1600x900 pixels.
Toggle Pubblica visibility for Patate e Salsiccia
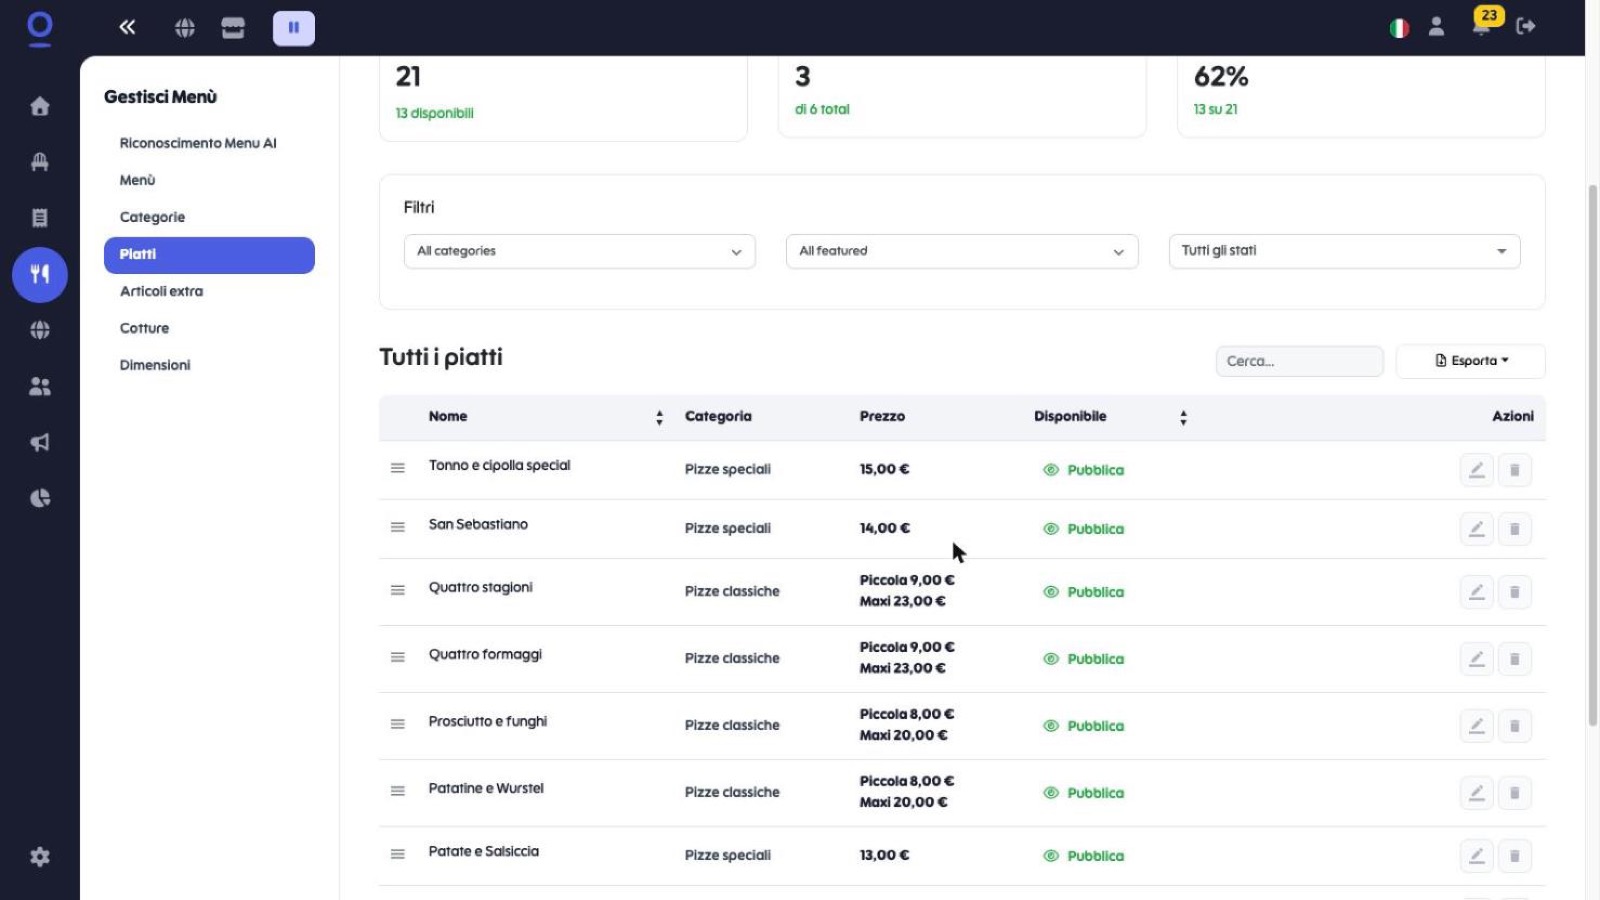1083,856
